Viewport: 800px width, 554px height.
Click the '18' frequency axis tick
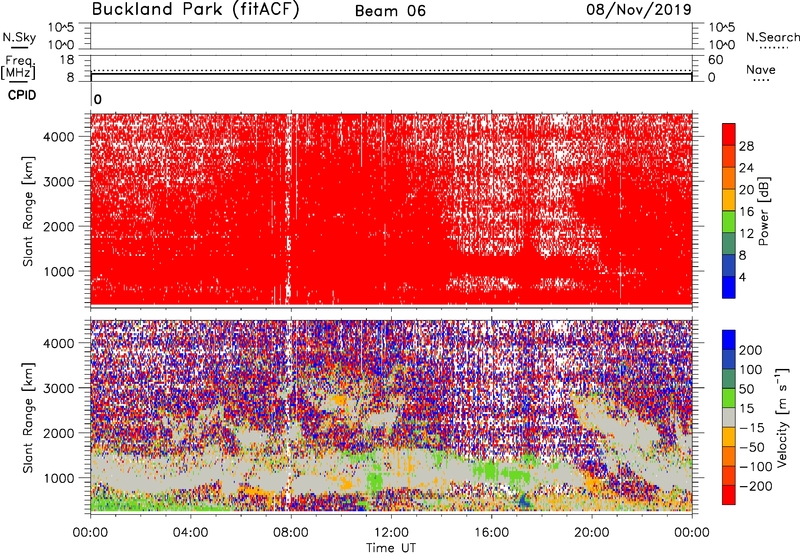67,59
